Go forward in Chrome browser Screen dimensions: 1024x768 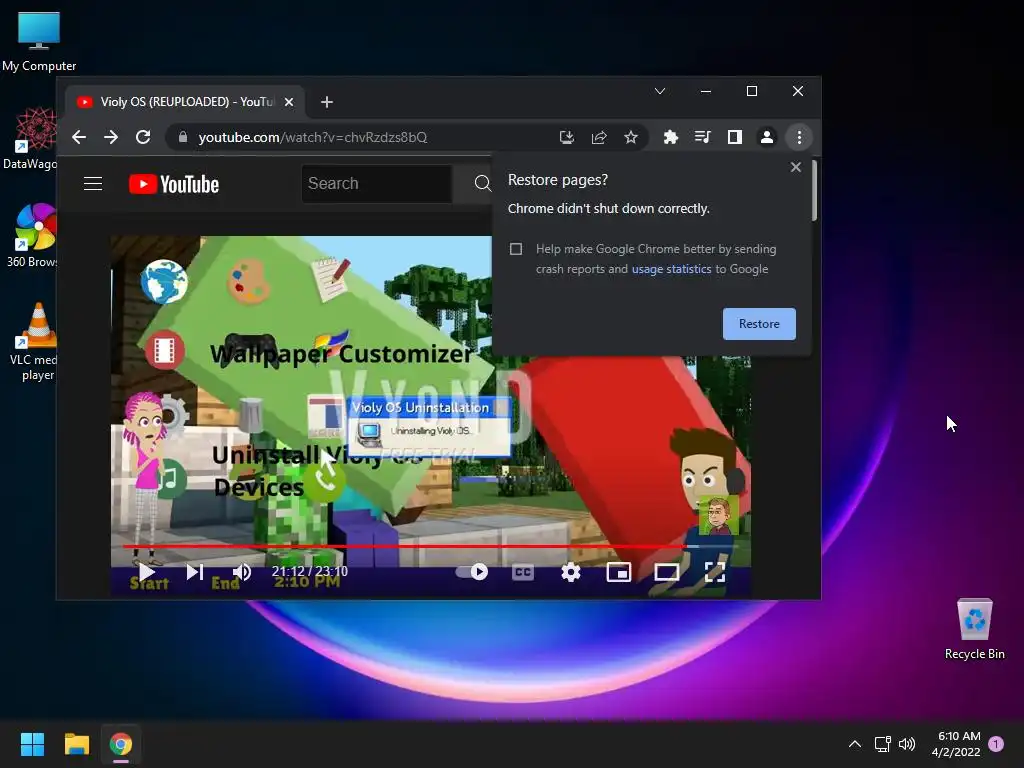[x=111, y=137]
